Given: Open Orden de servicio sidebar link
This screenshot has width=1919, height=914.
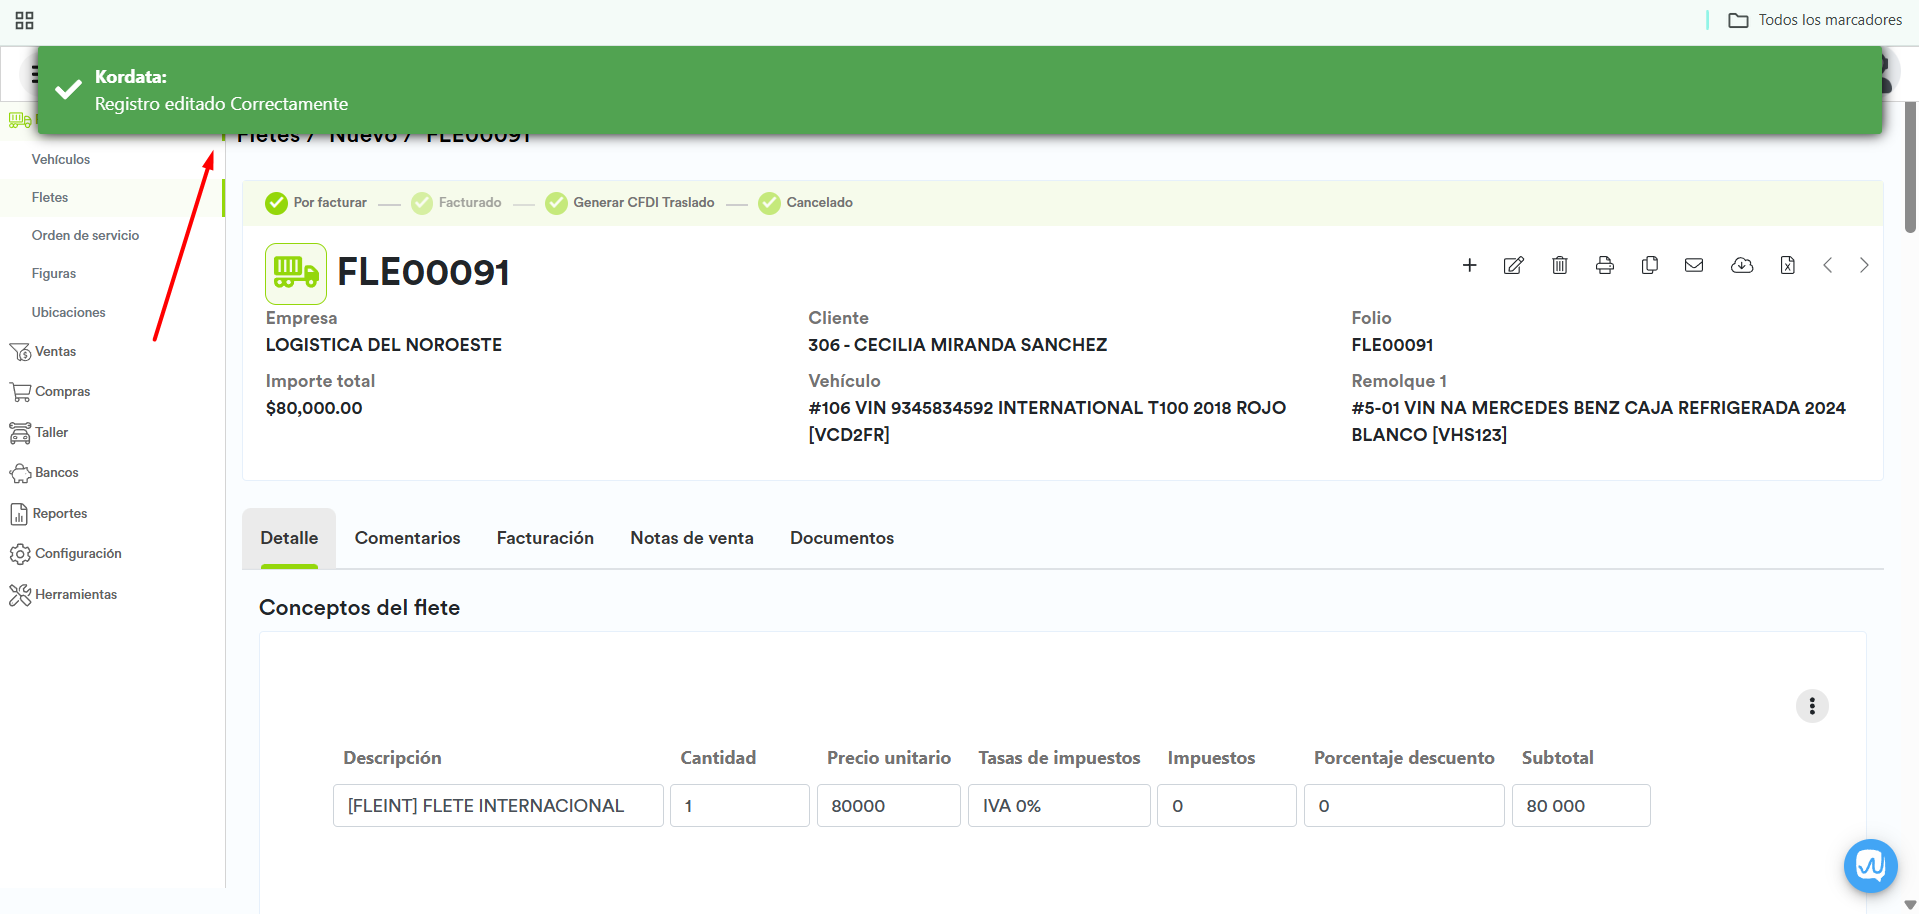Looking at the screenshot, I should click(85, 236).
